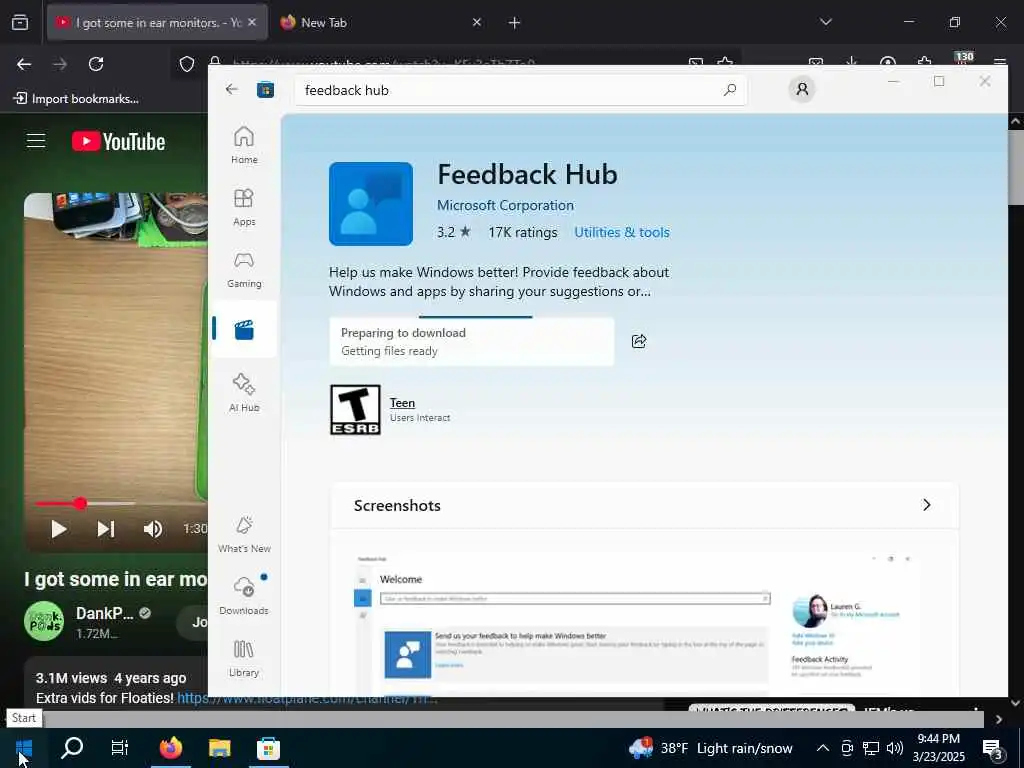Click the Store back arrow
Image resolution: width=1024 pixels, height=768 pixels.
pos(232,89)
